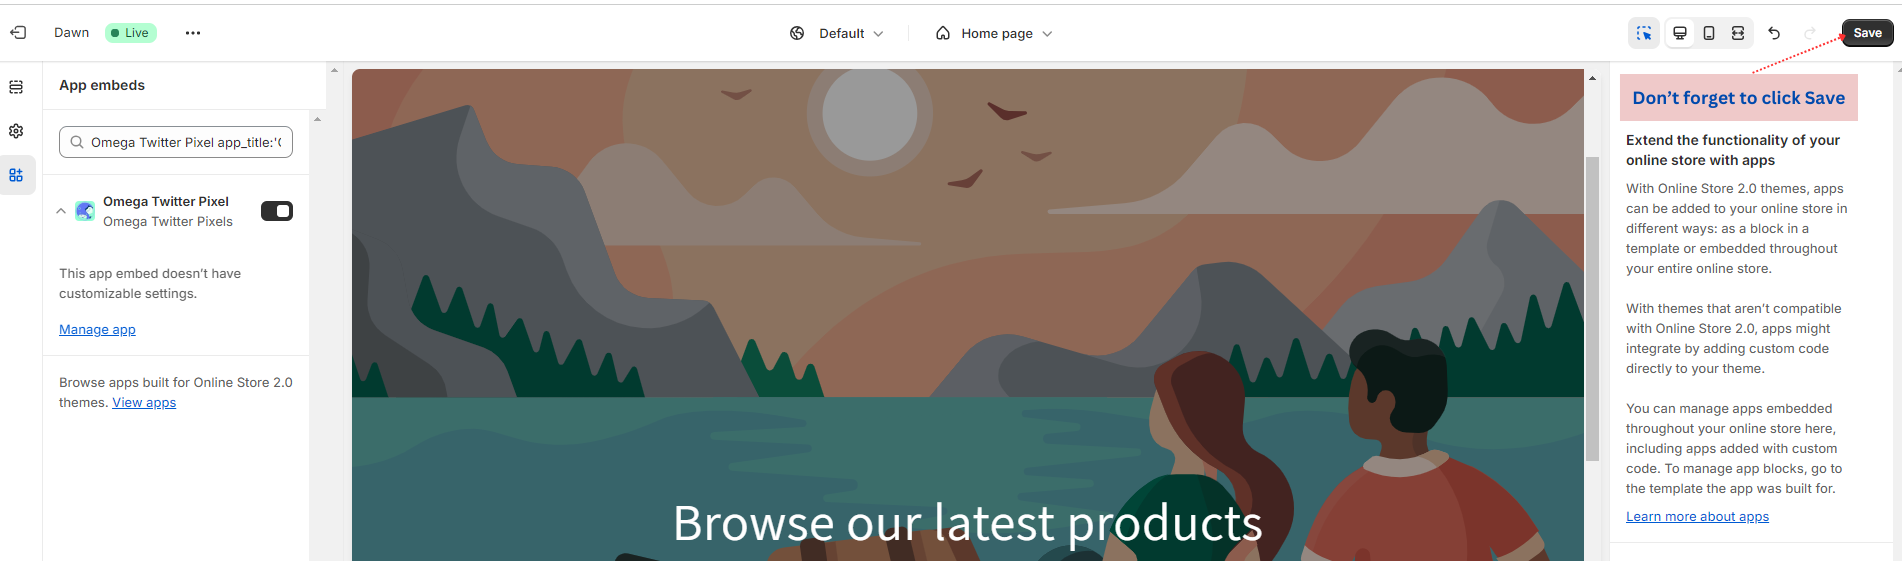1902x561 pixels.
Task: Open the Learn more about apps link
Action: coord(1697,517)
